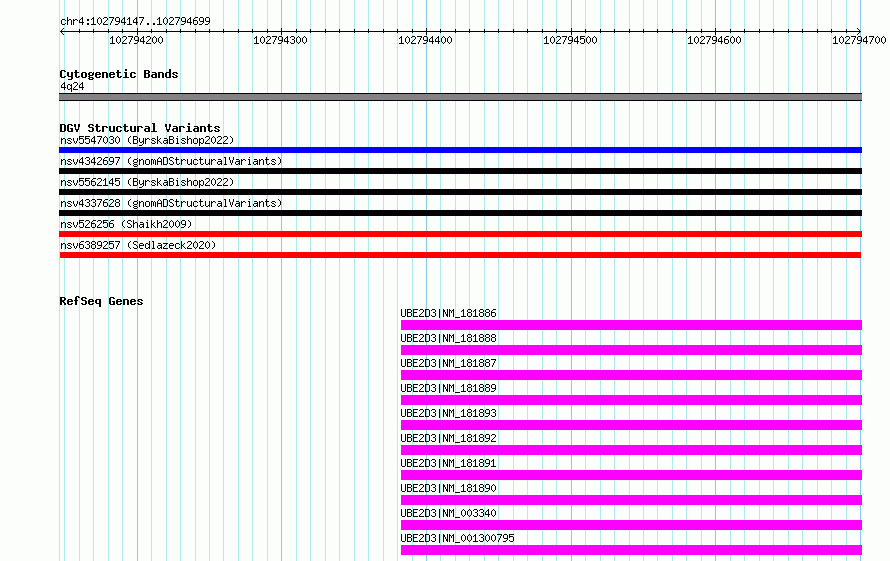
Task: Click the red nsv526256 variant bar
Action: [x=460, y=234]
